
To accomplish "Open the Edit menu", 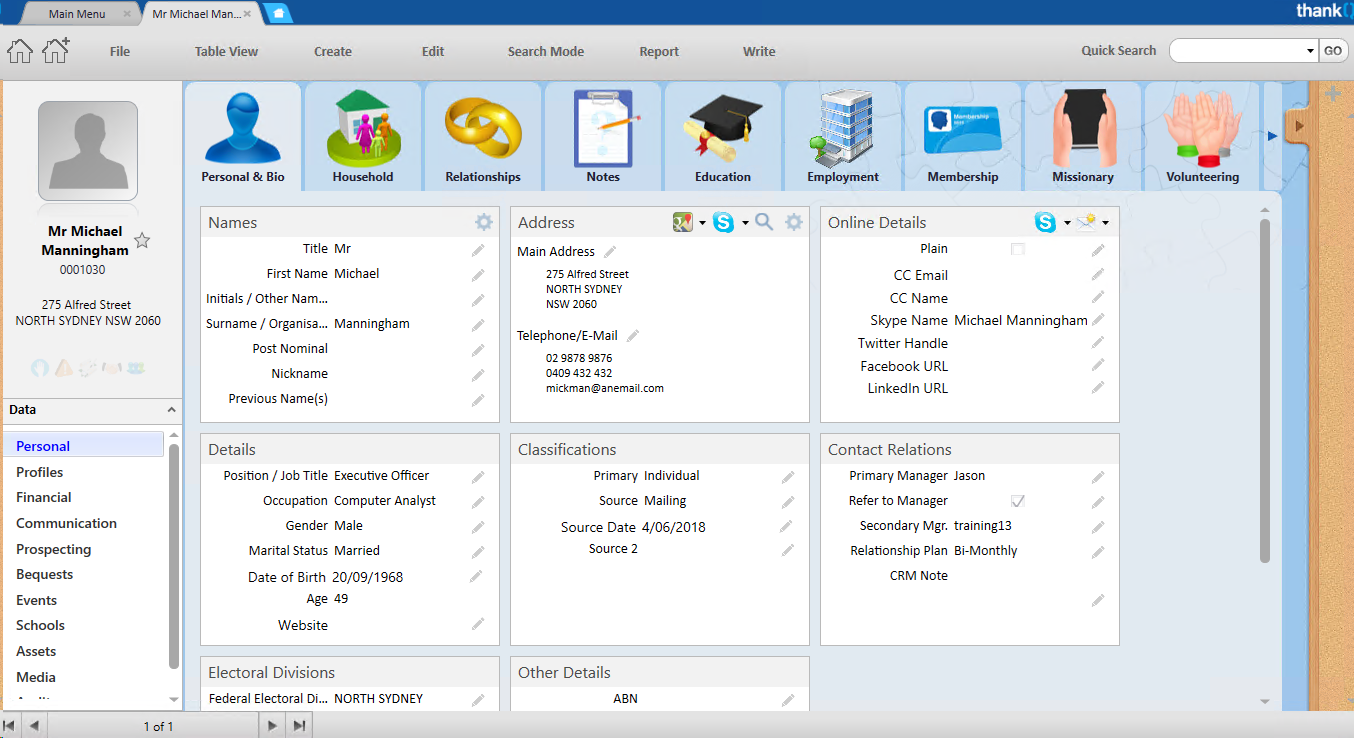I will 433,51.
